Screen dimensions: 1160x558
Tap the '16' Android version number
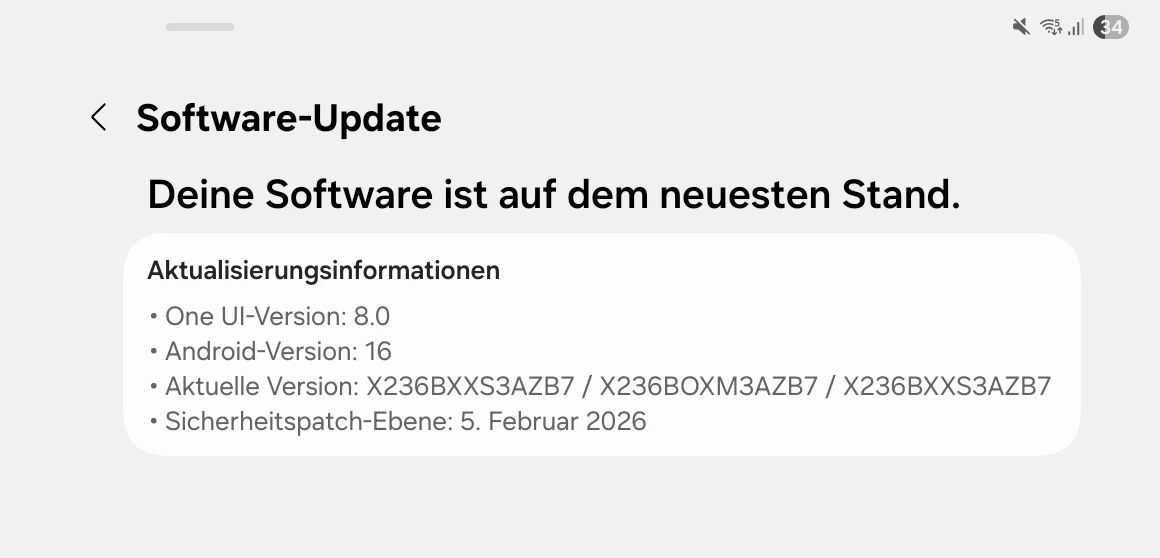click(378, 351)
